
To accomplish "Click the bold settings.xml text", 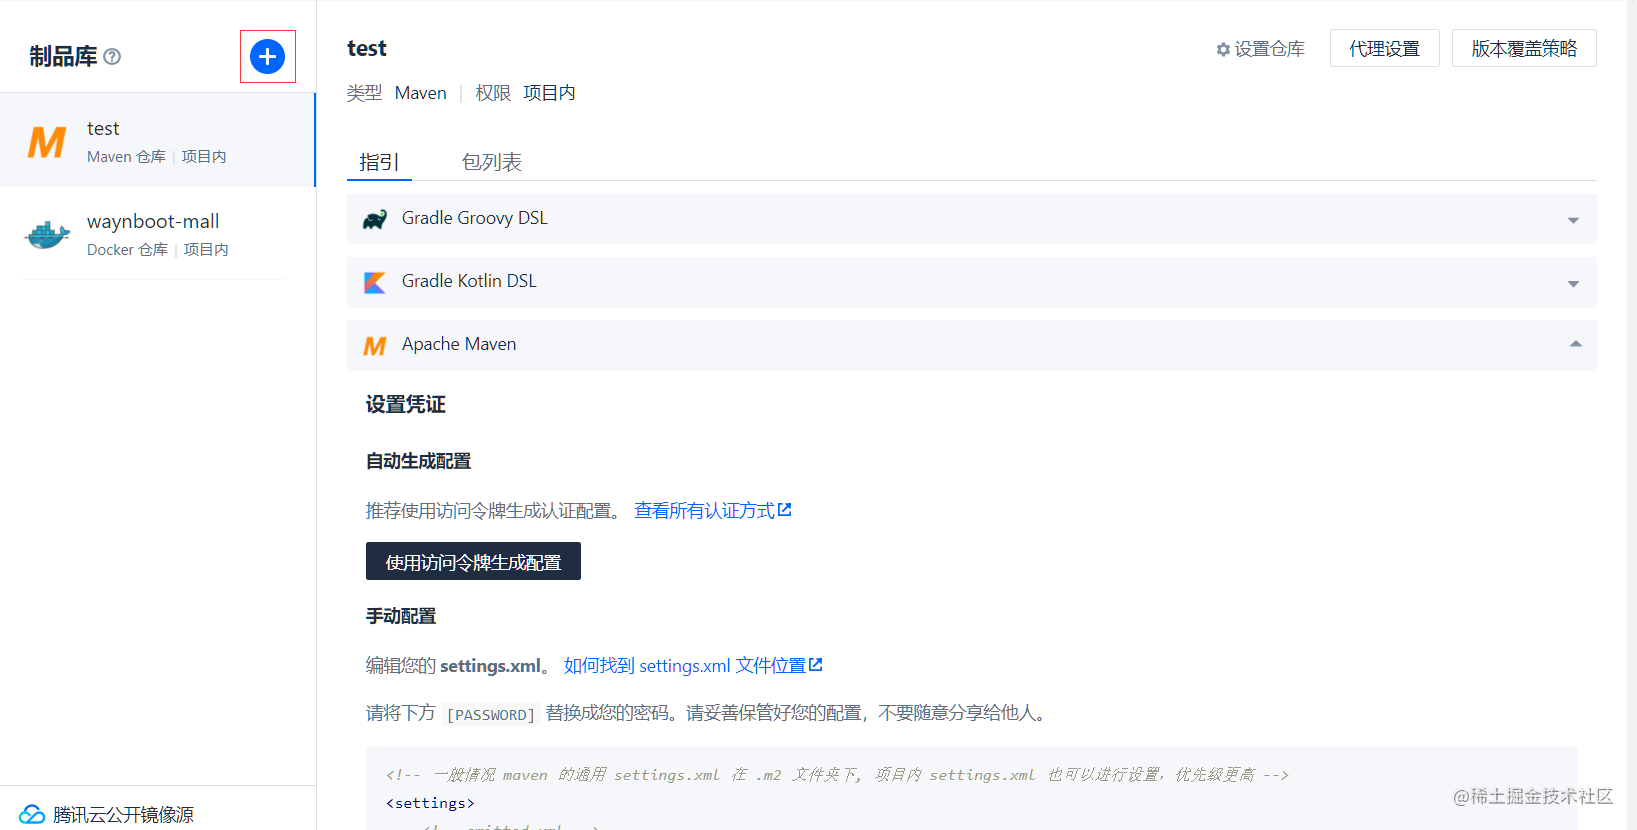I will pos(490,666).
